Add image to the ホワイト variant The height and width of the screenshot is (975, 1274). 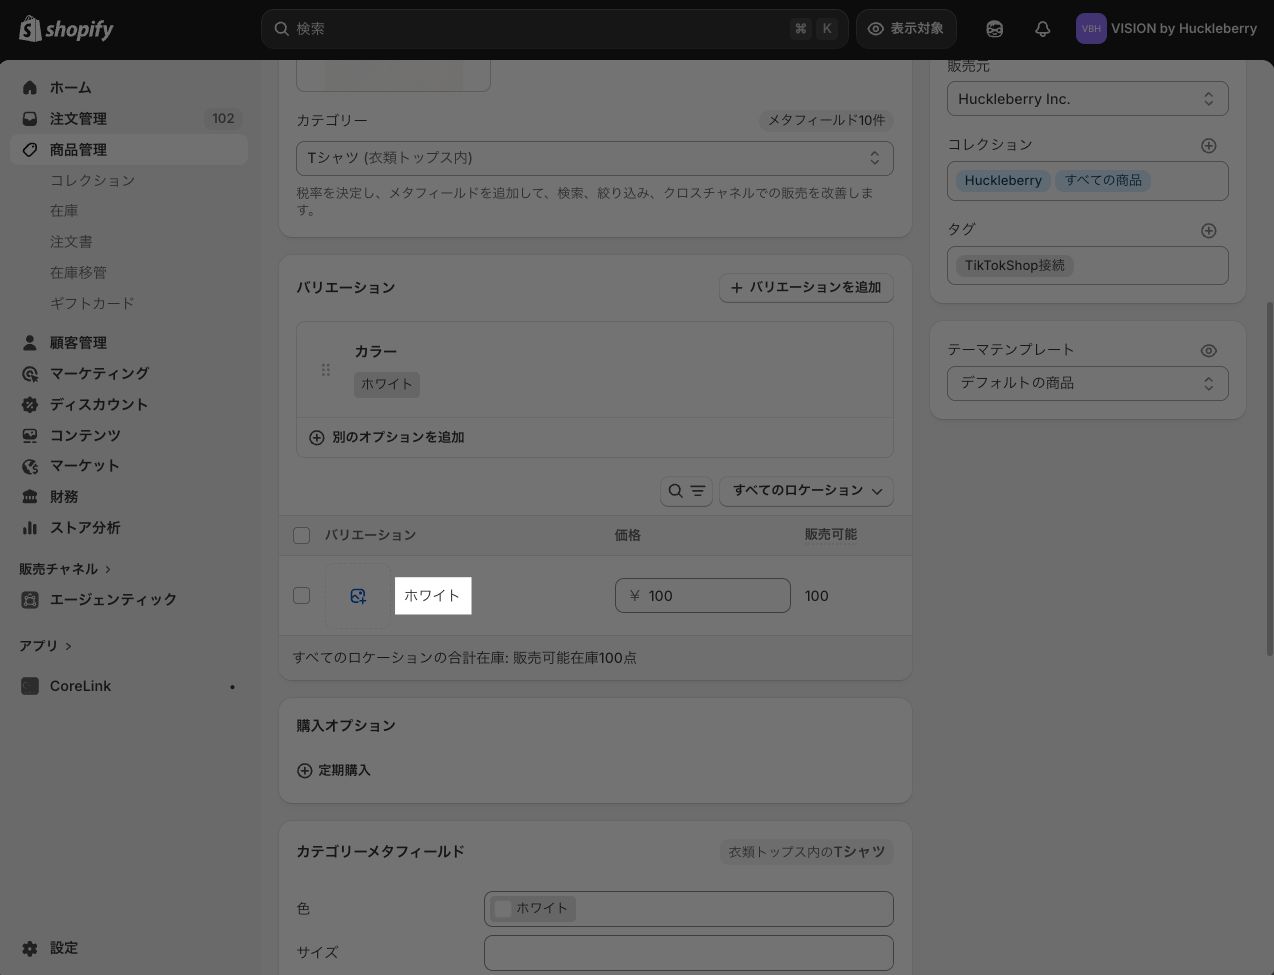pyautogui.click(x=358, y=596)
